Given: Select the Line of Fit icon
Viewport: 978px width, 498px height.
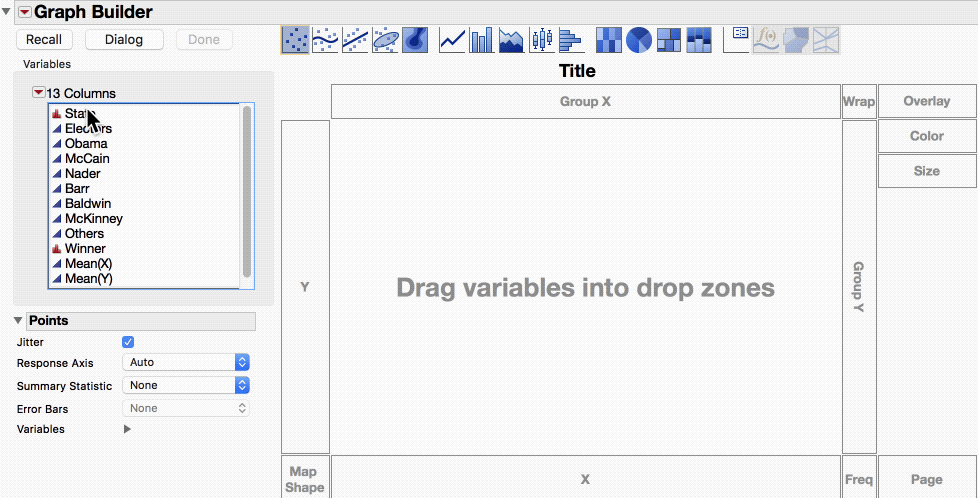Looking at the screenshot, I should click(x=355, y=40).
